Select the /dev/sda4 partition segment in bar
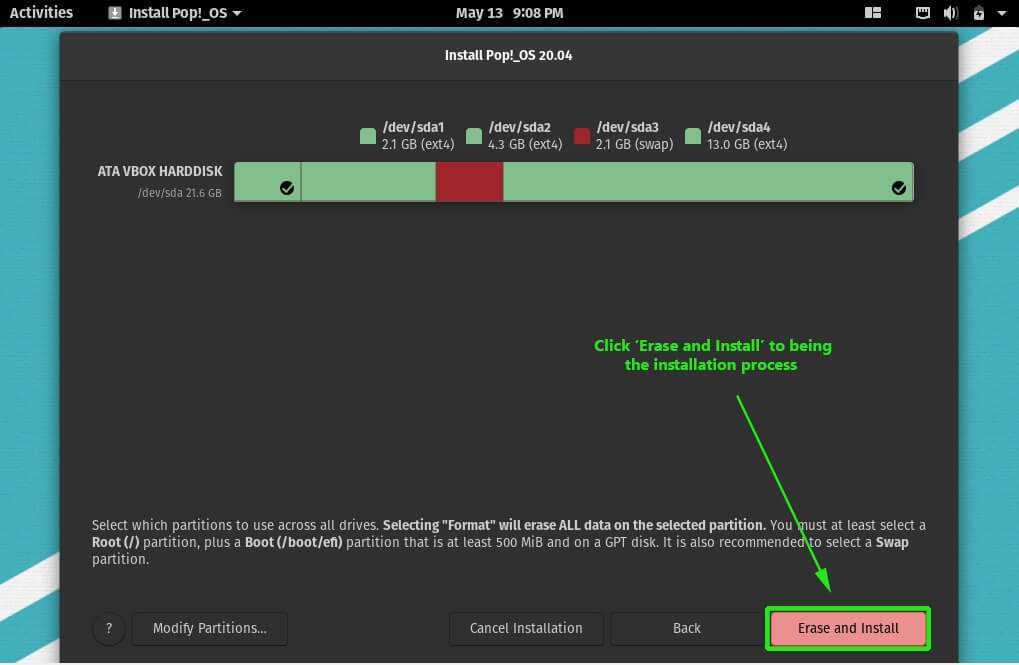 point(708,181)
